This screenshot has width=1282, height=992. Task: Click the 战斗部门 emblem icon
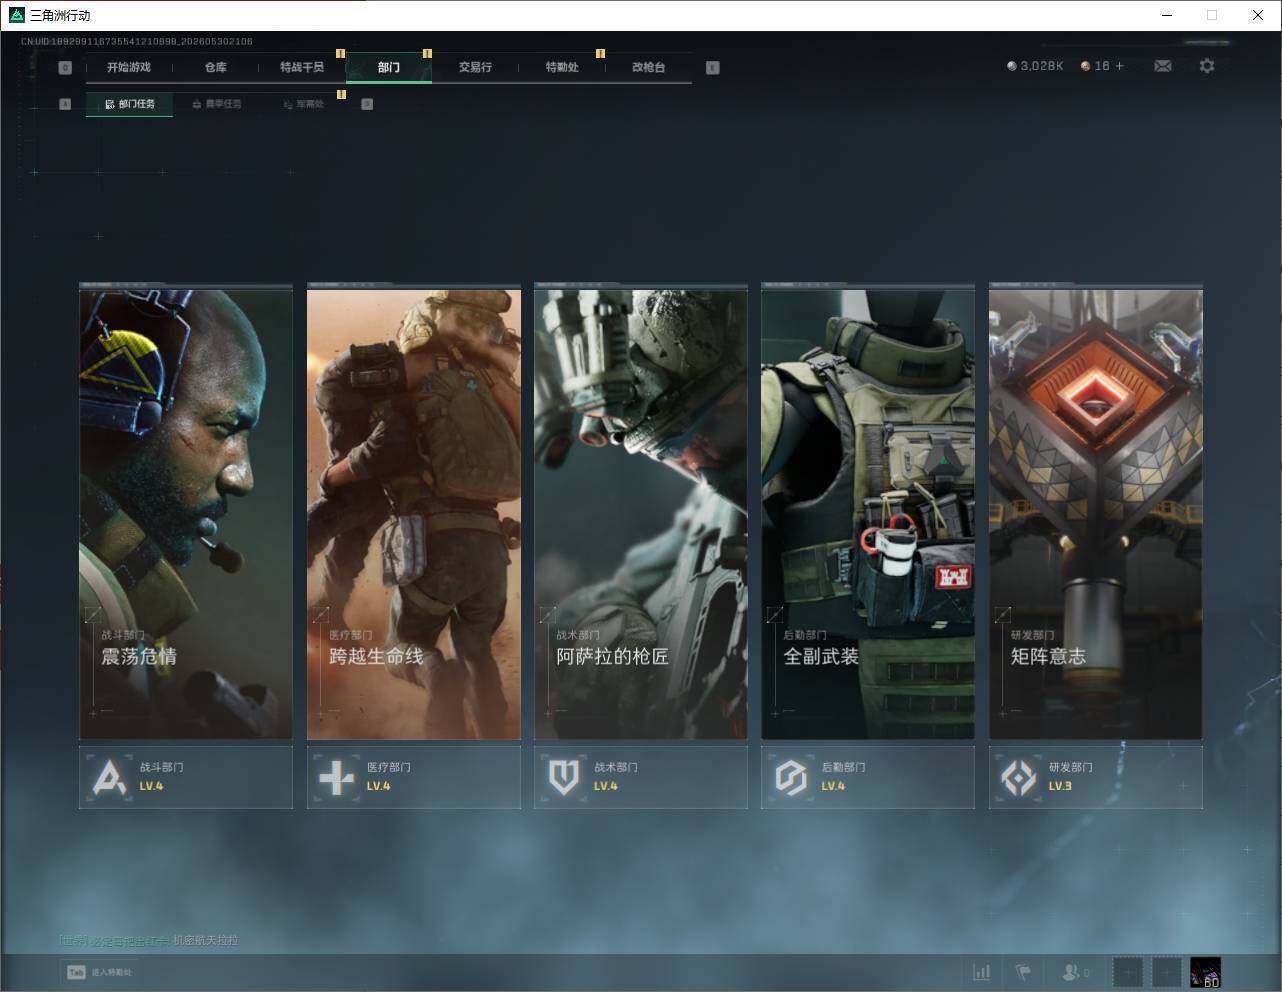(x=109, y=777)
